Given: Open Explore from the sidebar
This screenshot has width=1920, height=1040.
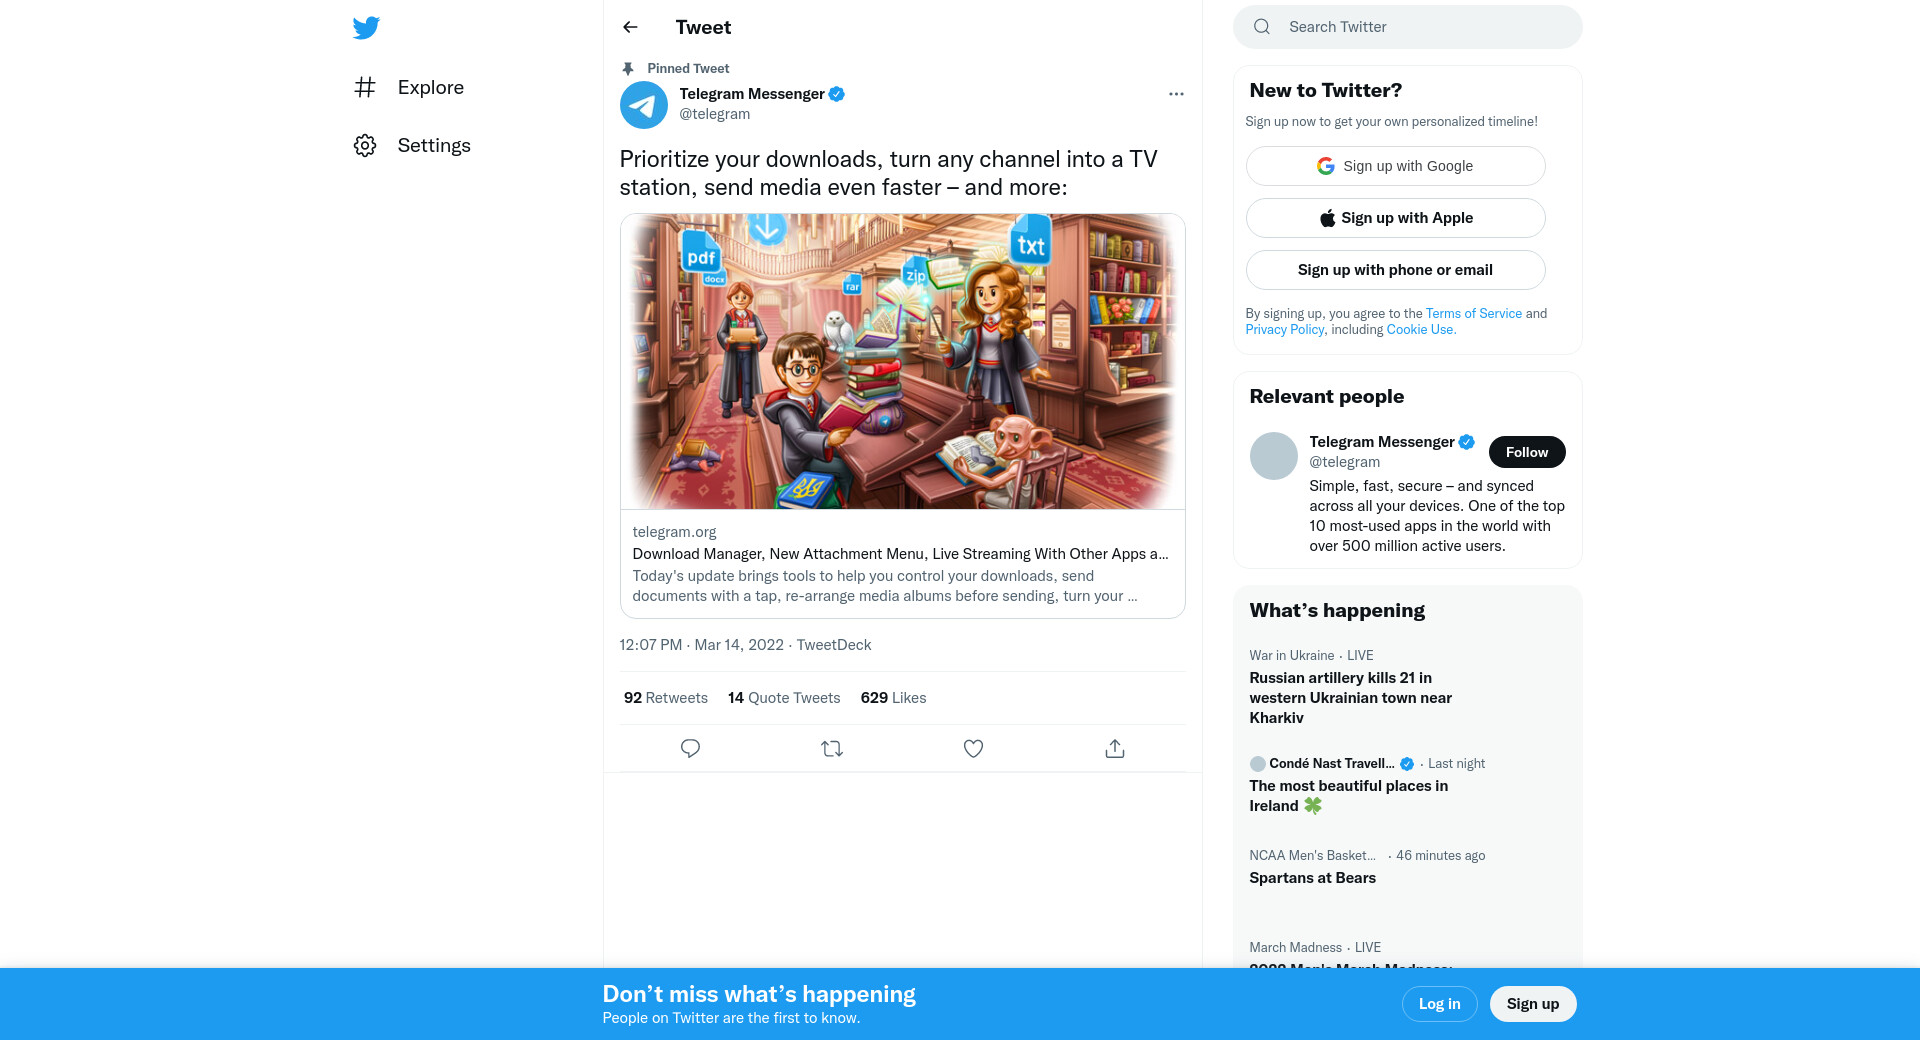Looking at the screenshot, I should pyautogui.click(x=430, y=88).
